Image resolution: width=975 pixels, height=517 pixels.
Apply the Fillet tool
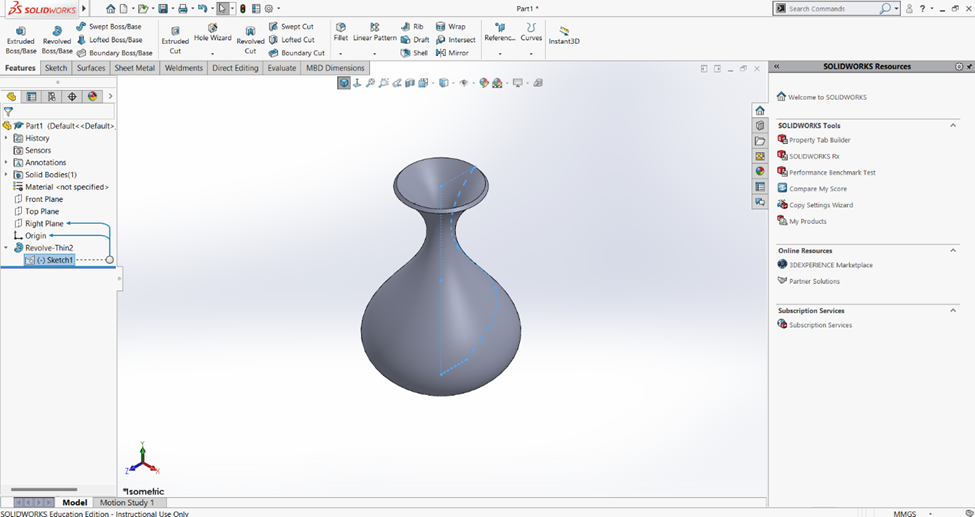point(341,33)
